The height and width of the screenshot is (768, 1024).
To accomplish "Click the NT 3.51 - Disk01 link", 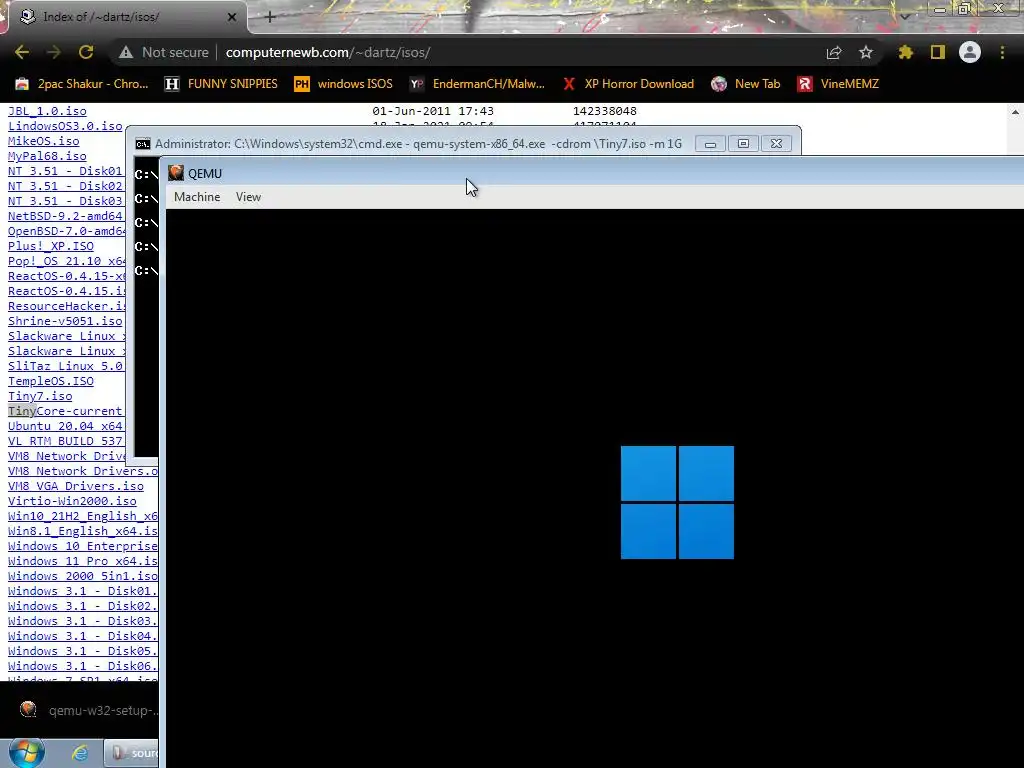I will (65, 171).
